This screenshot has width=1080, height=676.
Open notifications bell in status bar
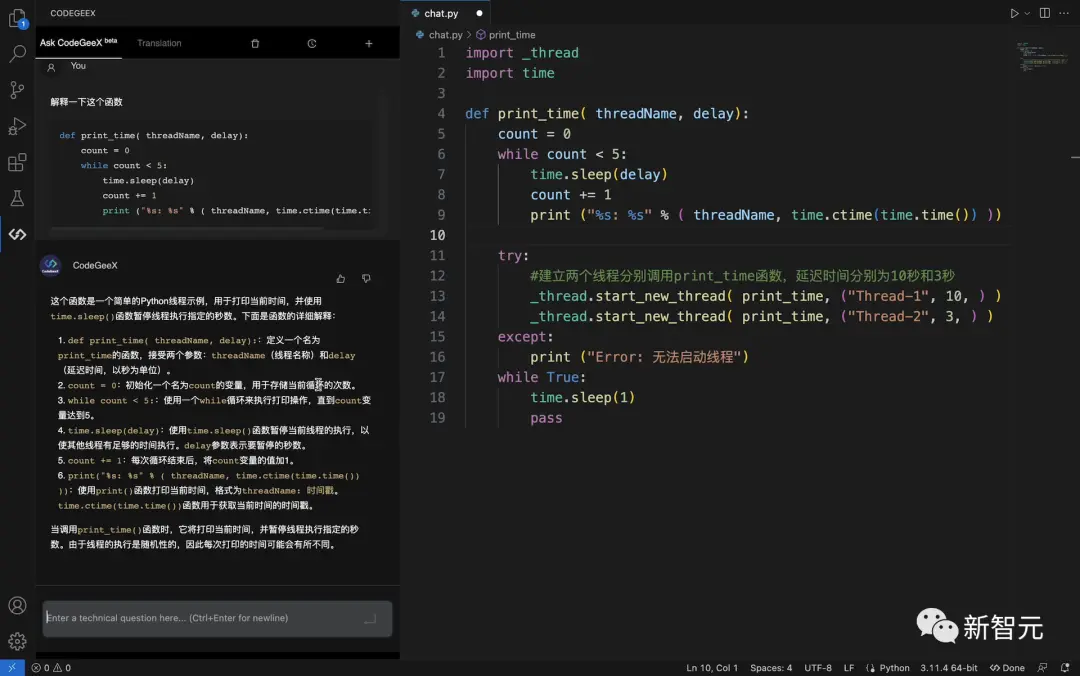1065,668
